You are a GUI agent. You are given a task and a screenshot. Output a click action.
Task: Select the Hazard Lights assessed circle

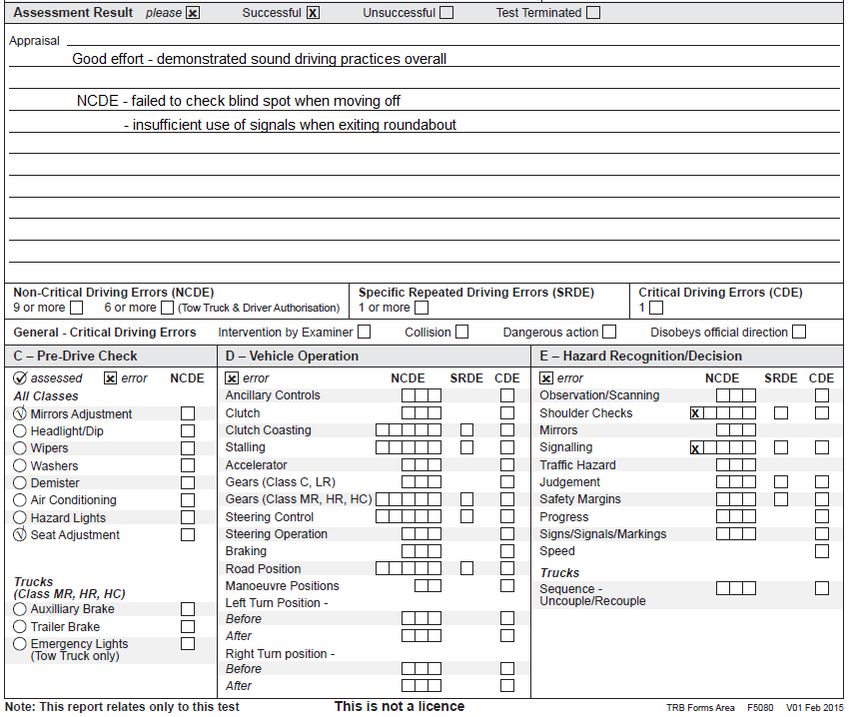(20, 518)
